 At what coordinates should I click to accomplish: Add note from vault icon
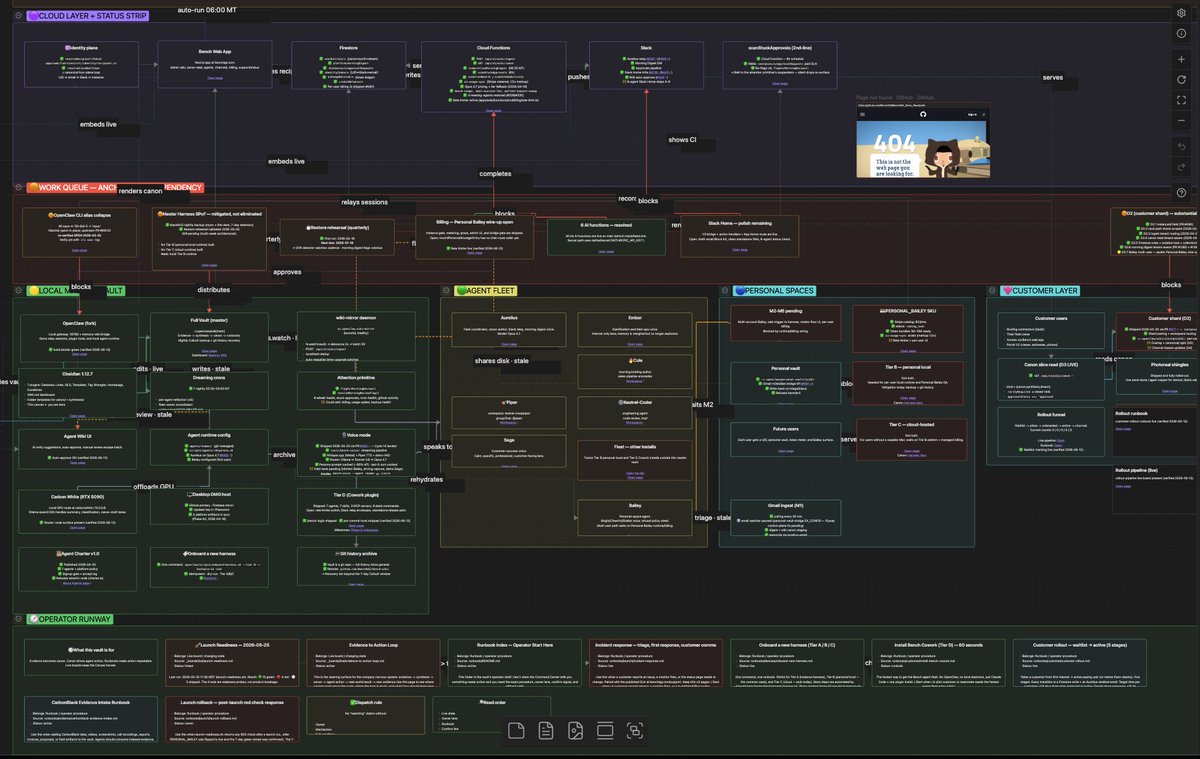[x=546, y=730]
